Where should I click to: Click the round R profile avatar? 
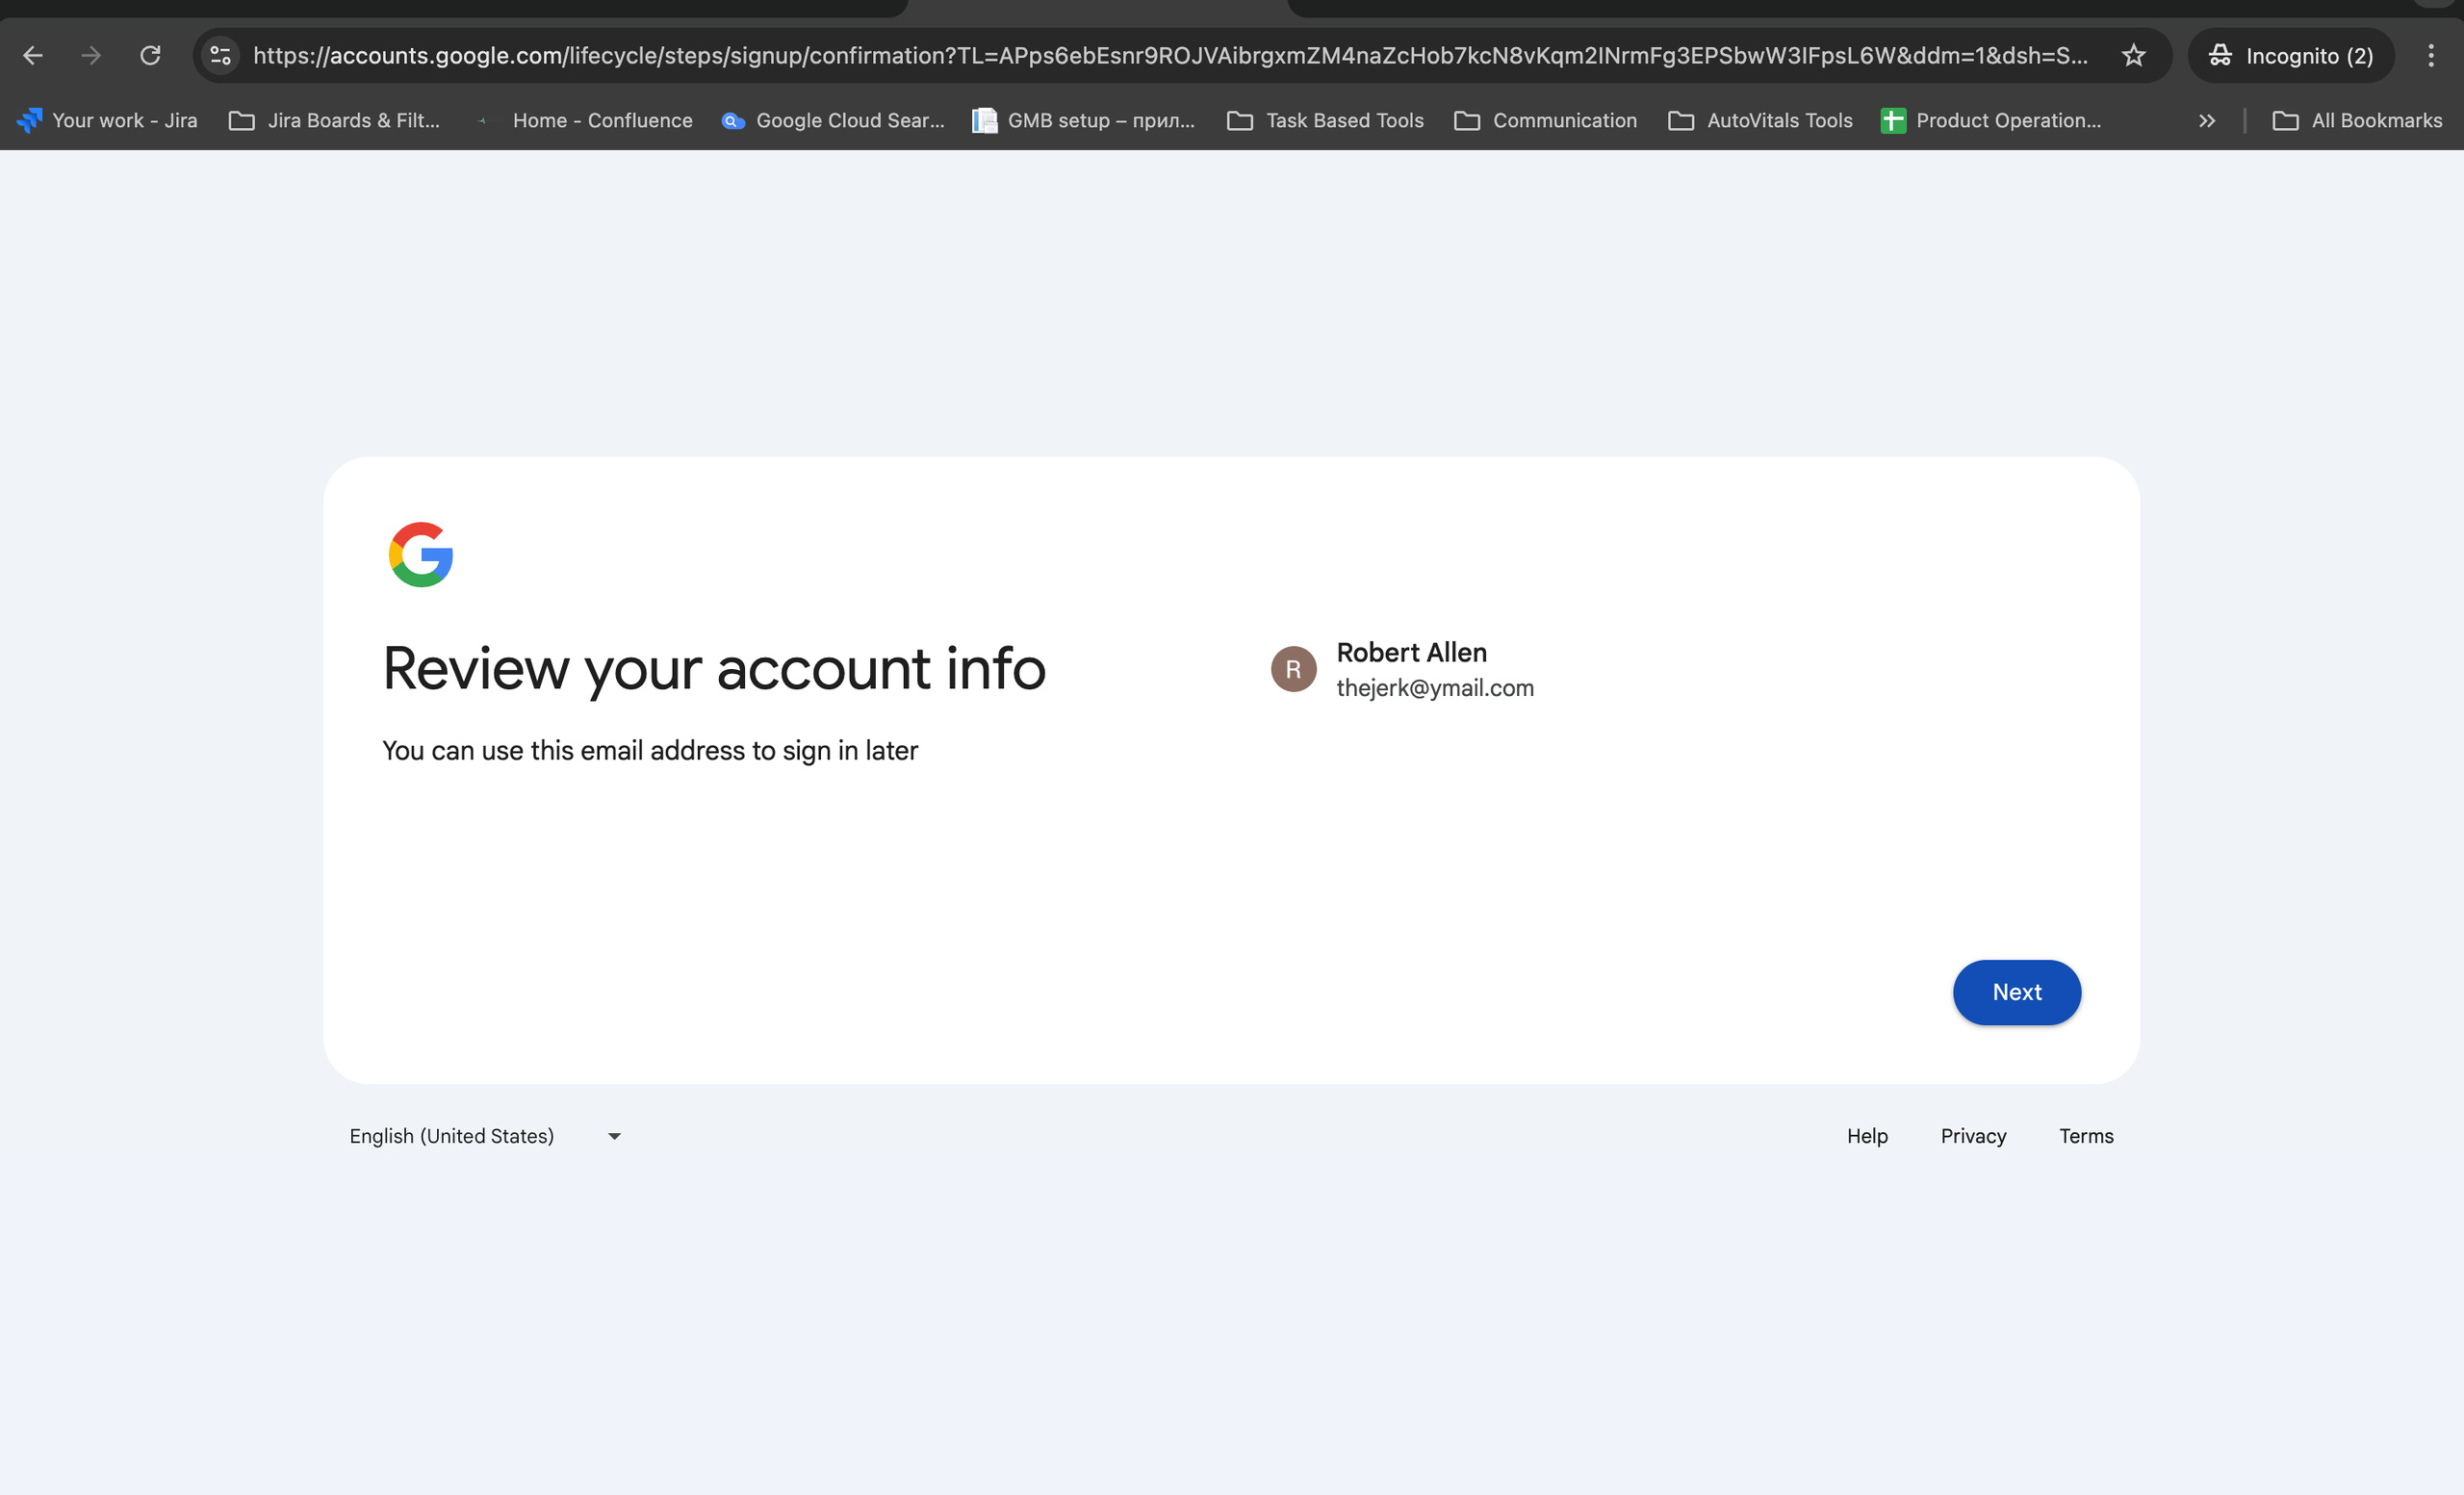point(1293,669)
